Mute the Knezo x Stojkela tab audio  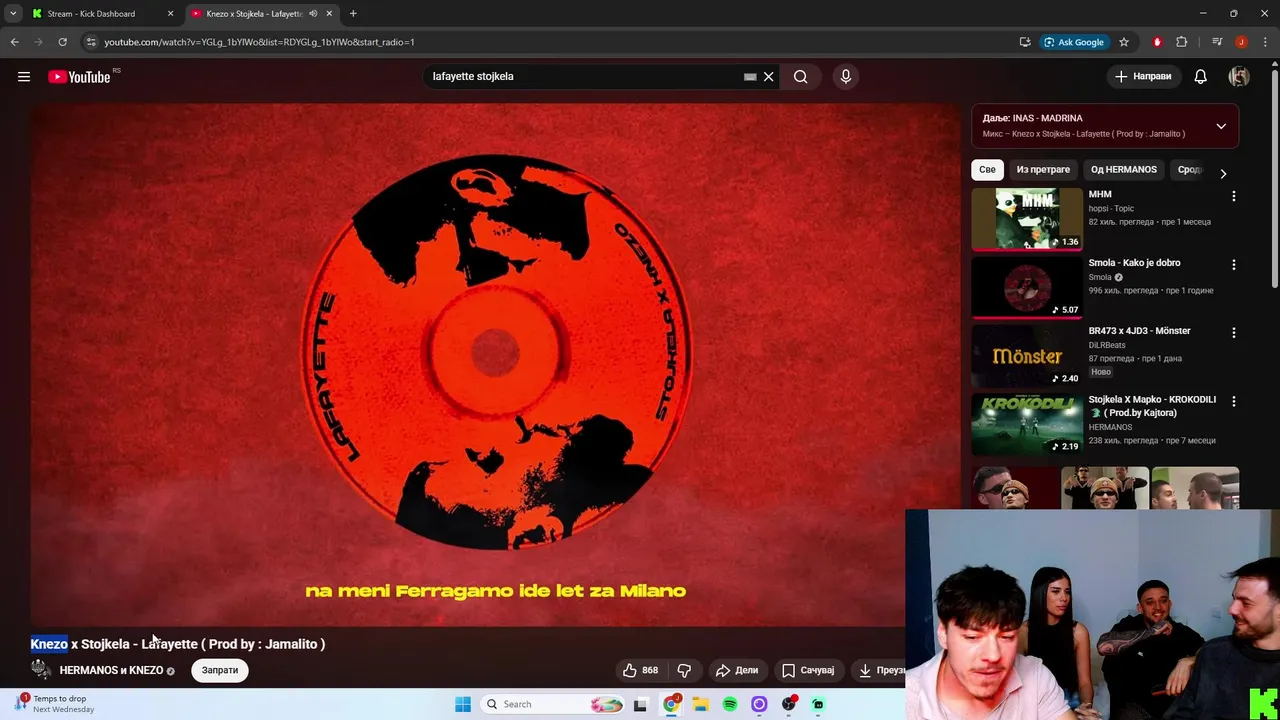click(313, 14)
